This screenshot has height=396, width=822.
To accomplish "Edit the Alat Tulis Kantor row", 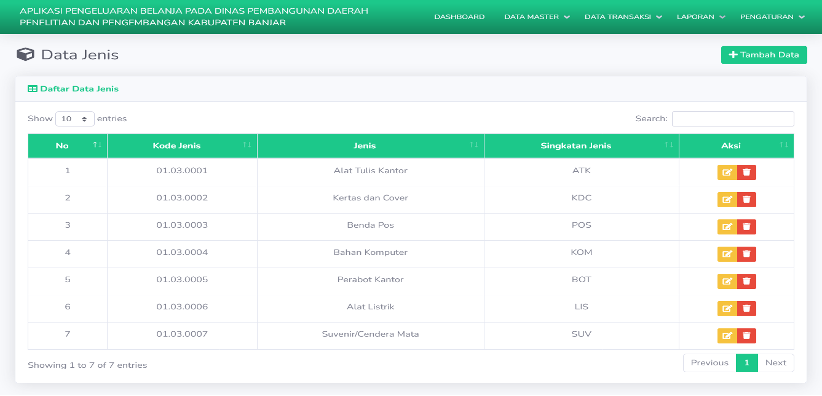I will point(727,172).
